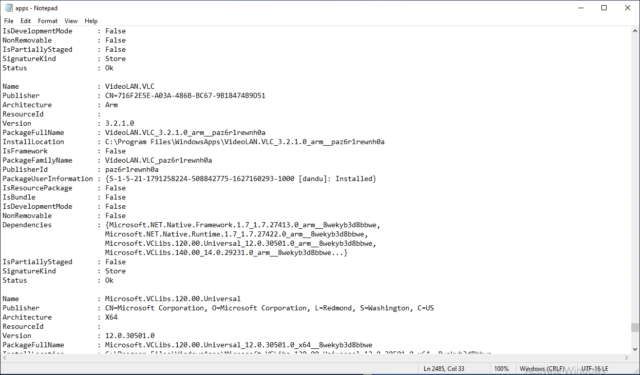Click the vertical scrollbar up arrow

pos(635,31)
